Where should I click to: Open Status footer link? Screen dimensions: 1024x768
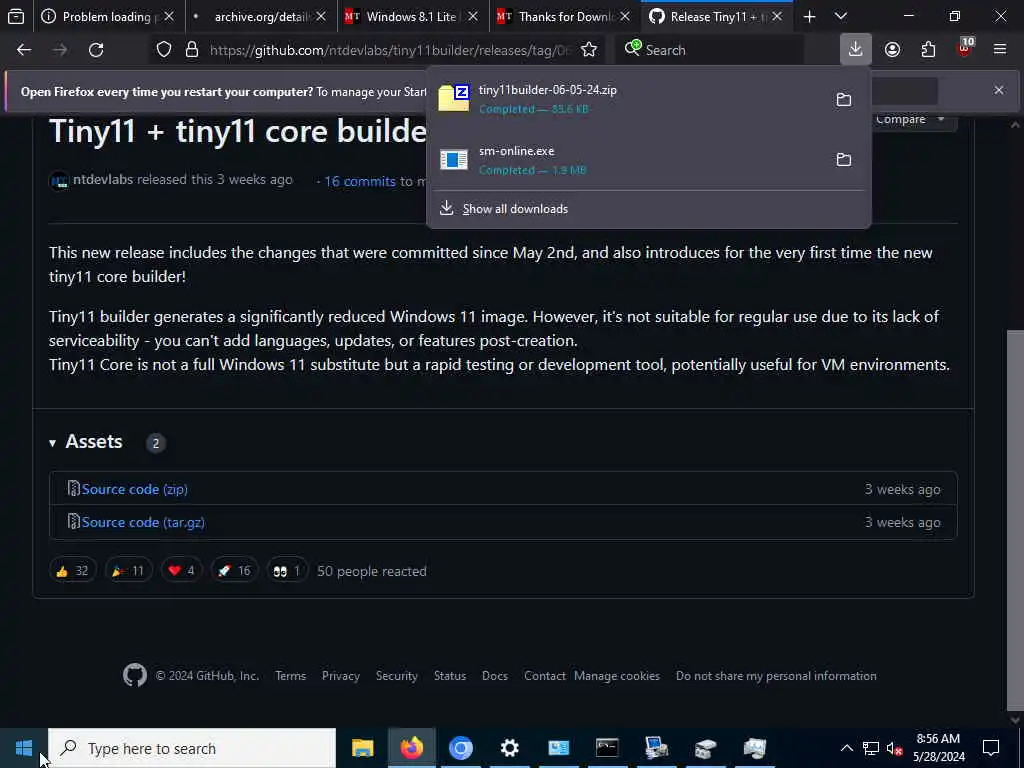(x=450, y=676)
